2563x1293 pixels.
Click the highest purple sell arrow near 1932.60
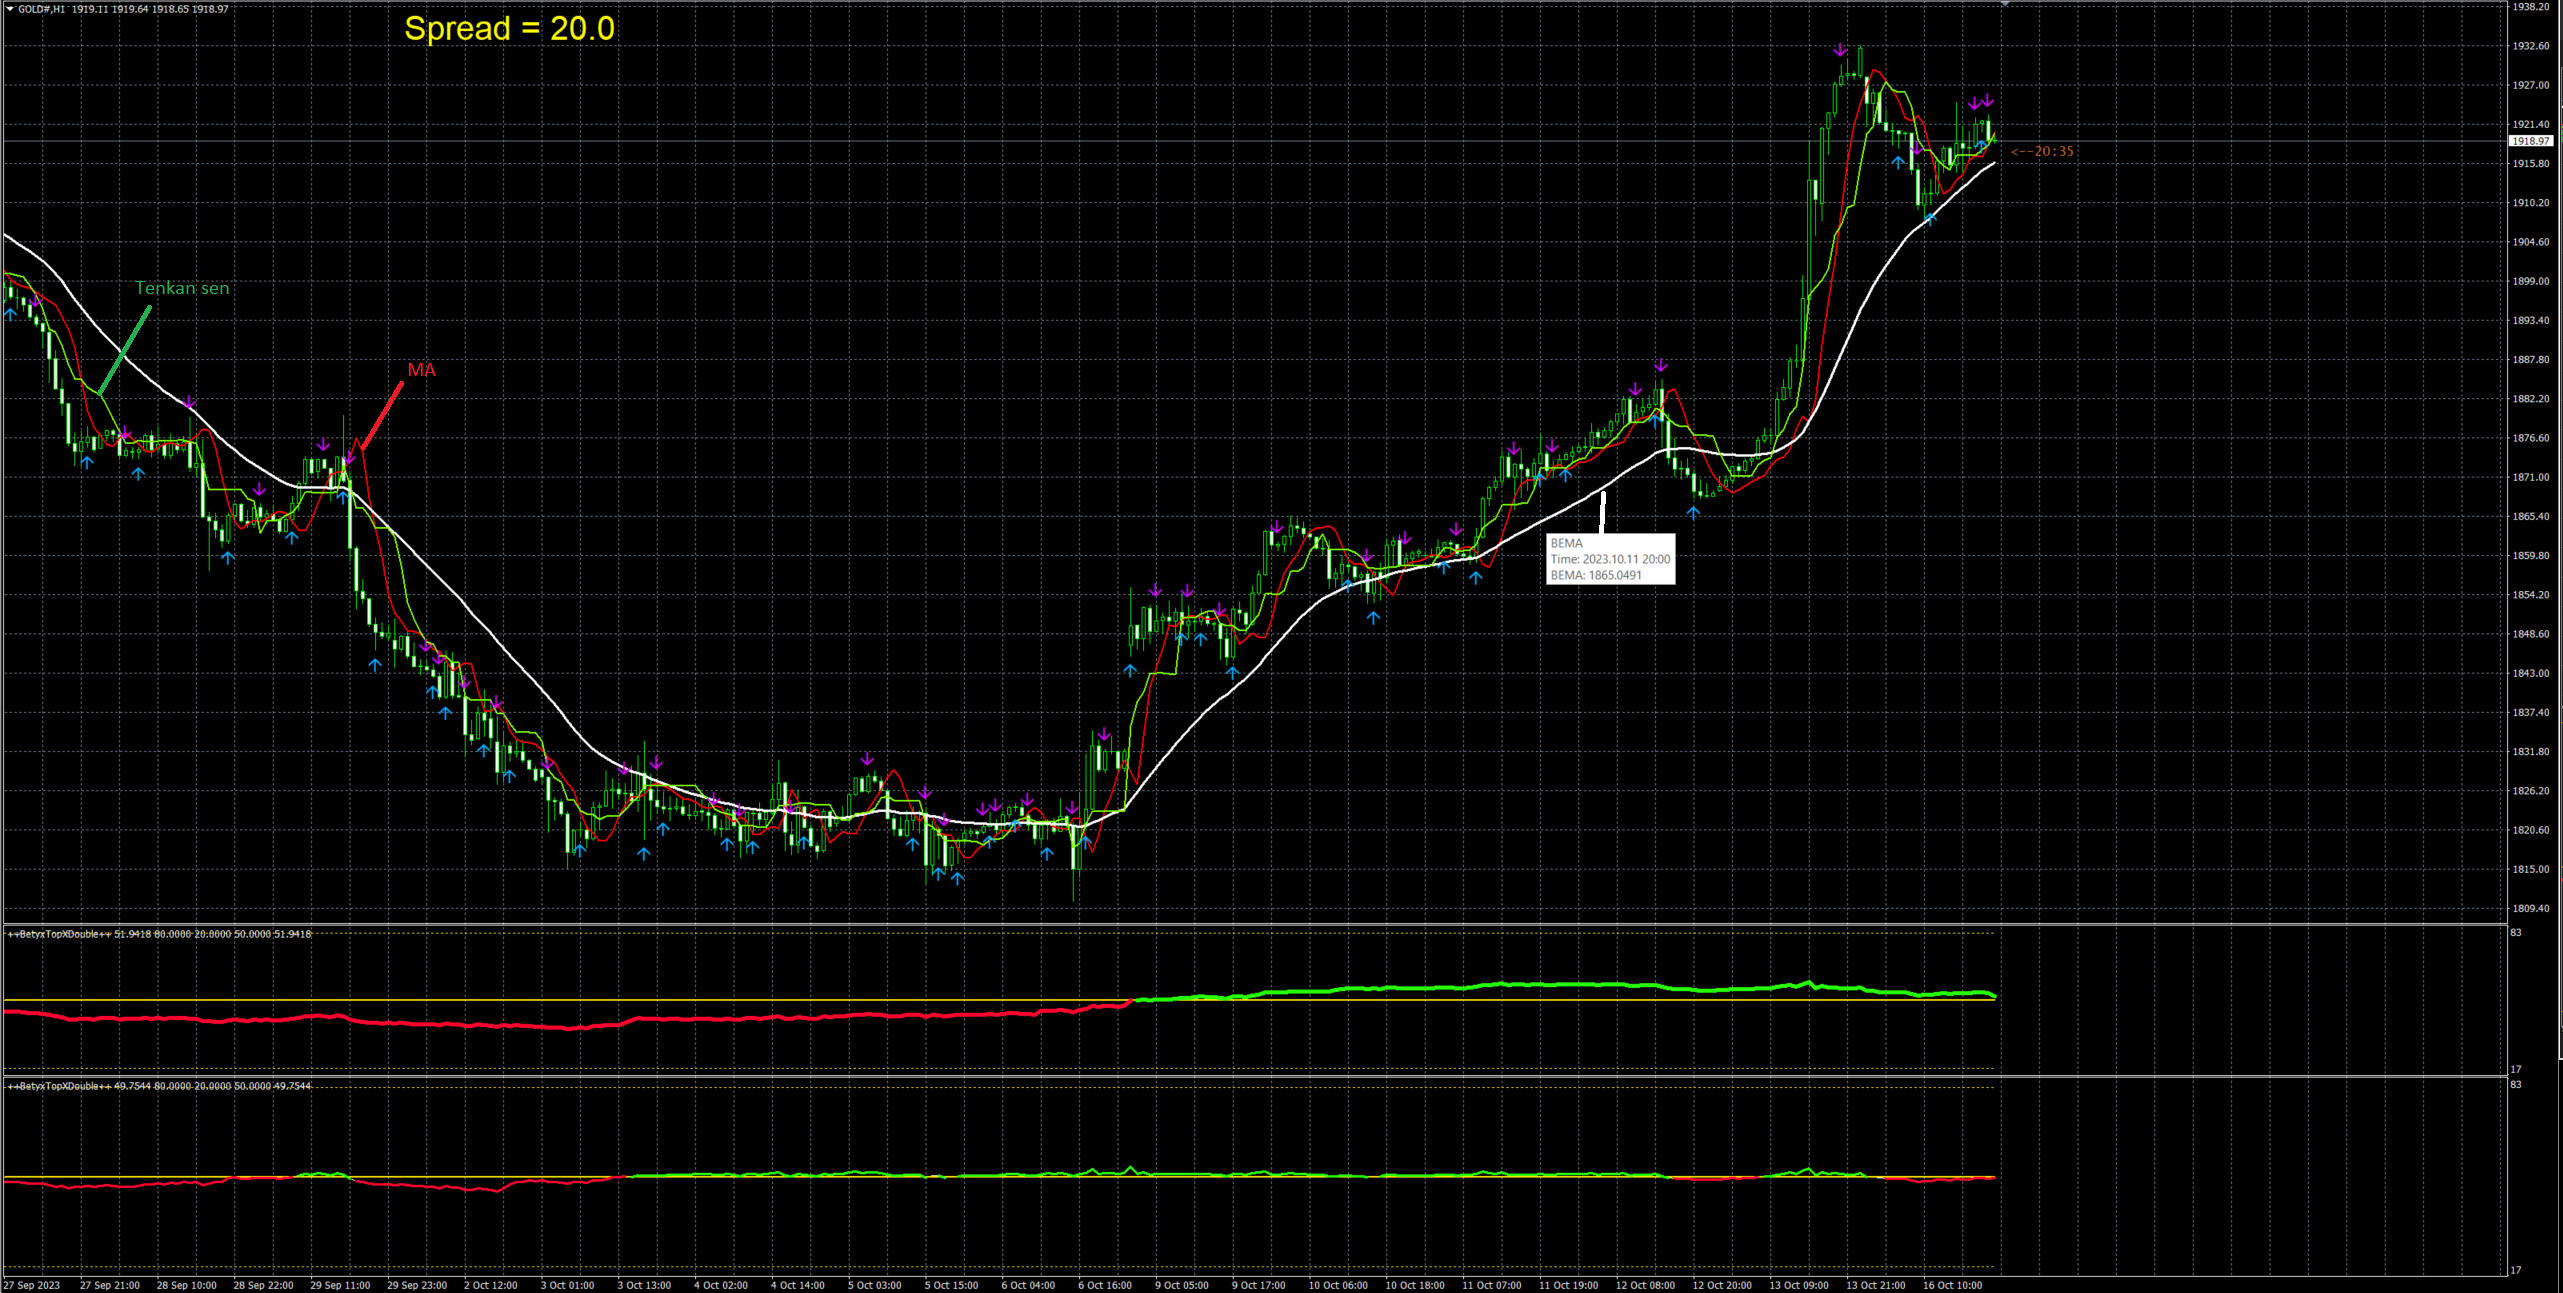pos(1840,50)
